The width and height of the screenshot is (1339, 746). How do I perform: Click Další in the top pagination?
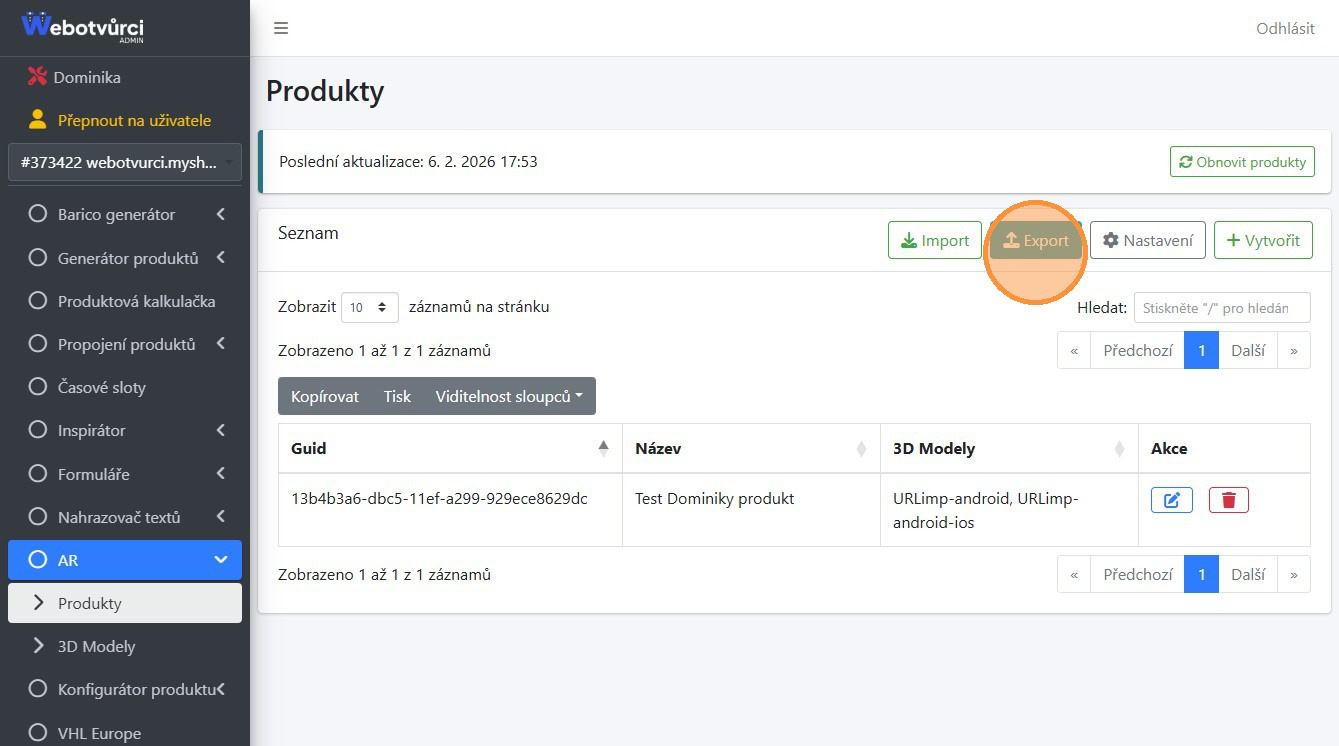[1248, 350]
